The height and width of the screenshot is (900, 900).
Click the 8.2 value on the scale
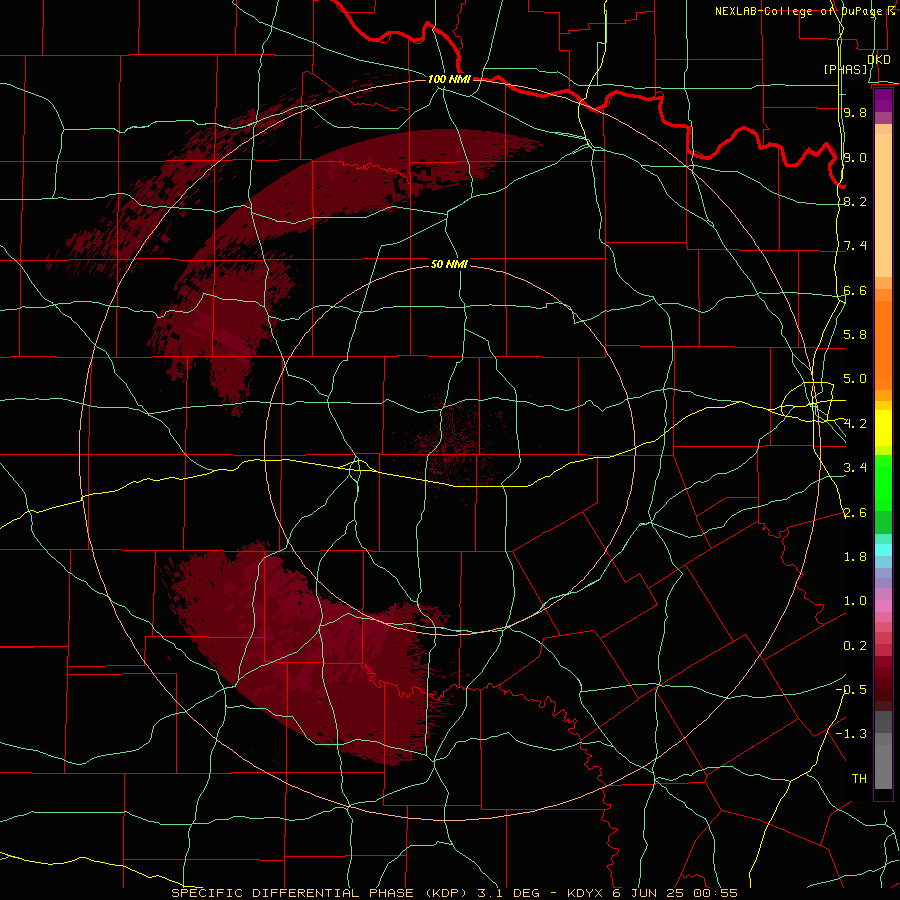tap(855, 201)
